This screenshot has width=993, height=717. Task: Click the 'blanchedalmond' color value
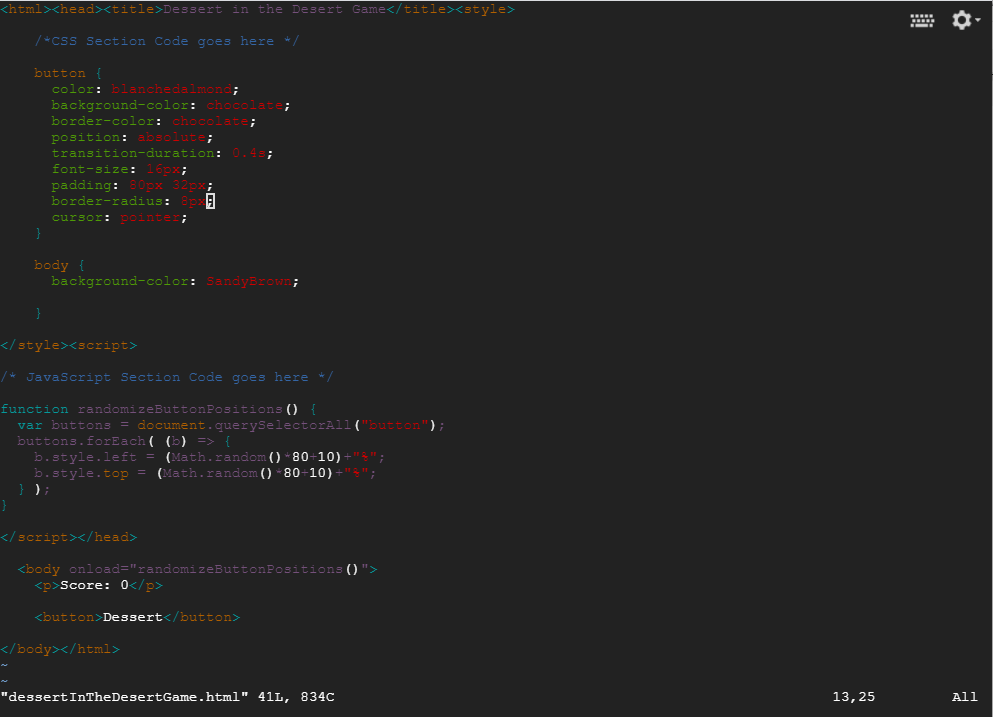172,89
